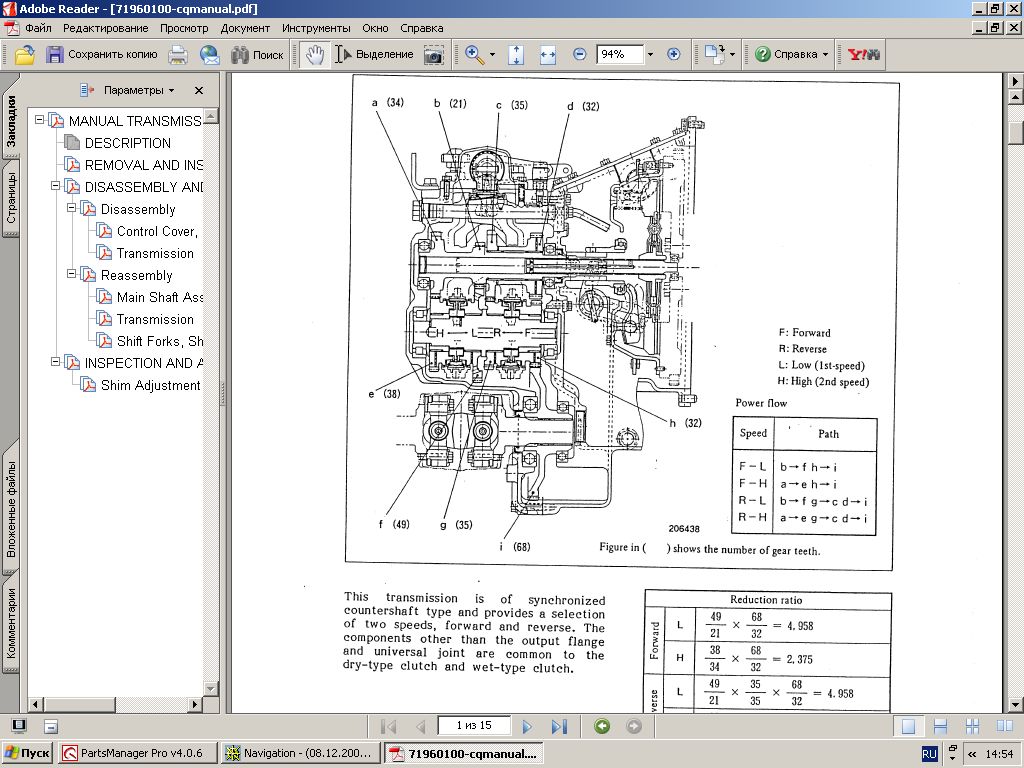The width and height of the screenshot is (1024, 768).
Task: Click Сохранить копию button
Action: [102, 55]
